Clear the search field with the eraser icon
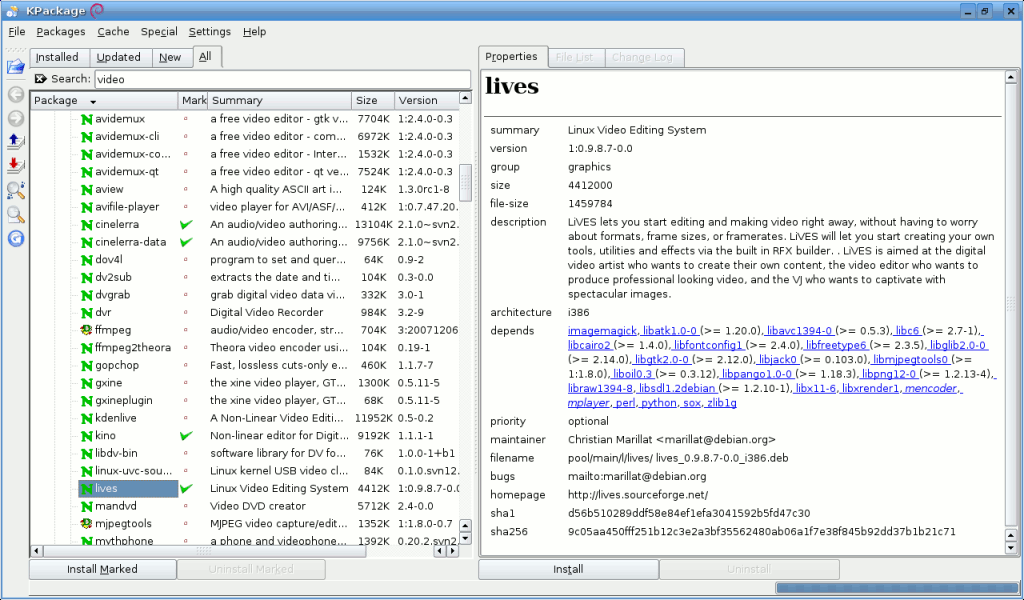 [x=40, y=79]
